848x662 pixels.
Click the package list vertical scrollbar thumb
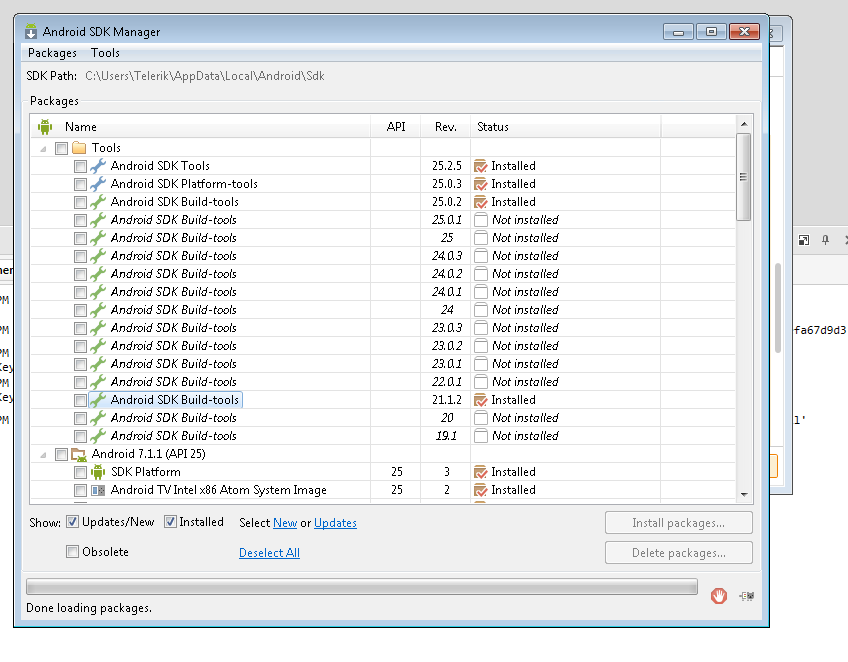[x=743, y=177]
